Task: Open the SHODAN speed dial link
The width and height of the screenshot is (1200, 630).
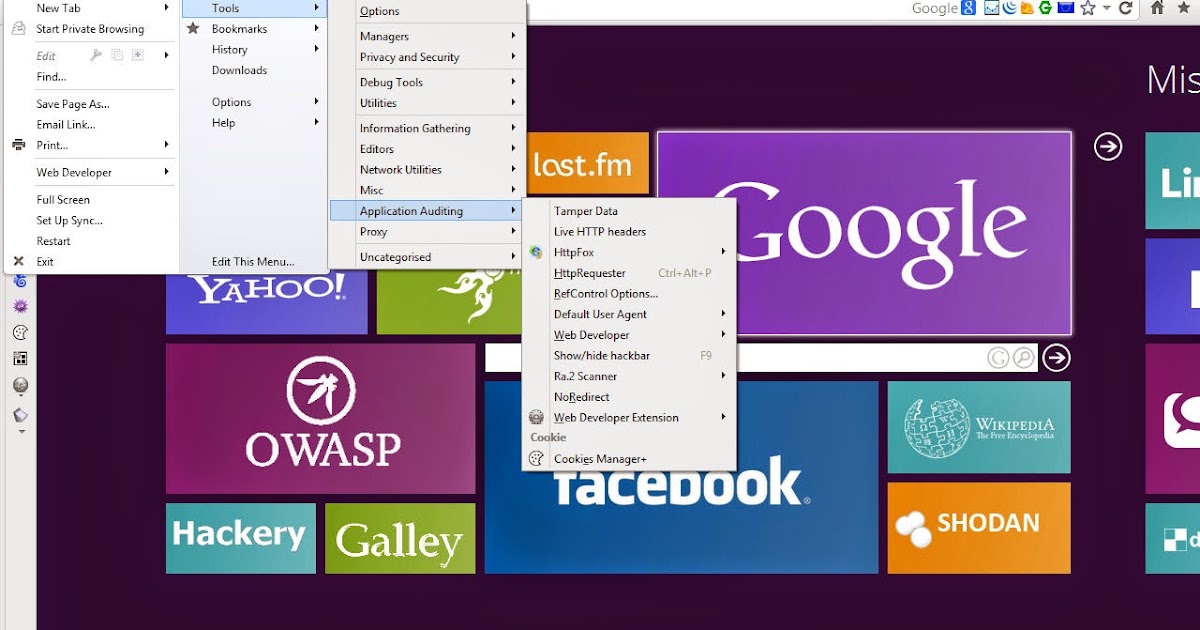Action: (978, 527)
